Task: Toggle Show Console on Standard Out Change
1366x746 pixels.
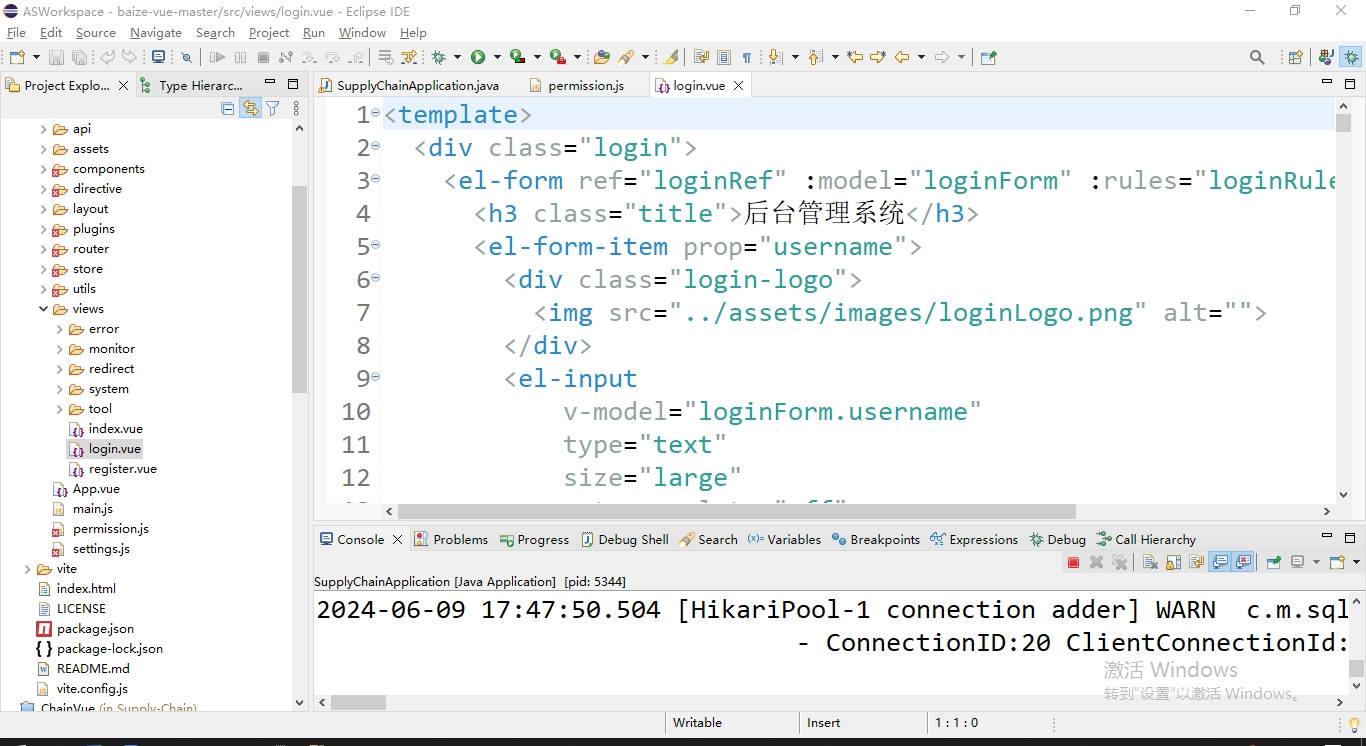Action: tap(1220, 562)
